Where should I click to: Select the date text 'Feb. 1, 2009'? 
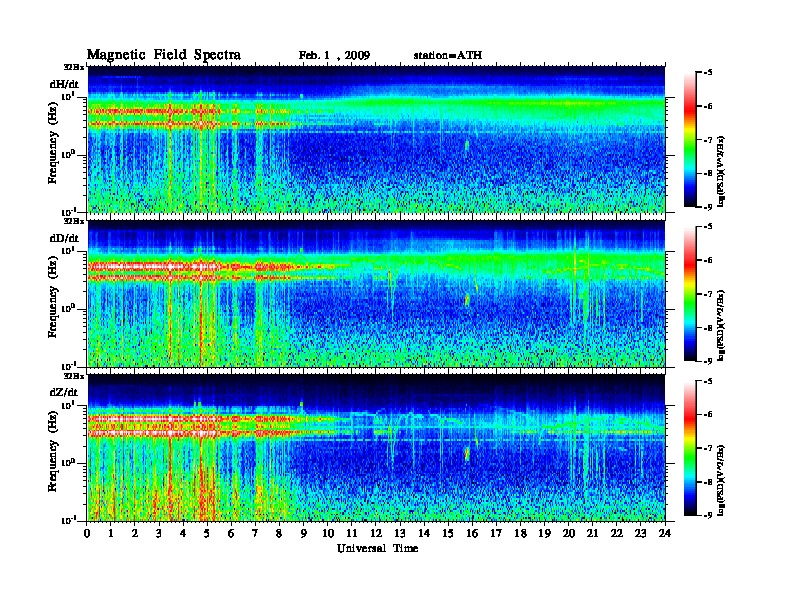[x=334, y=56]
